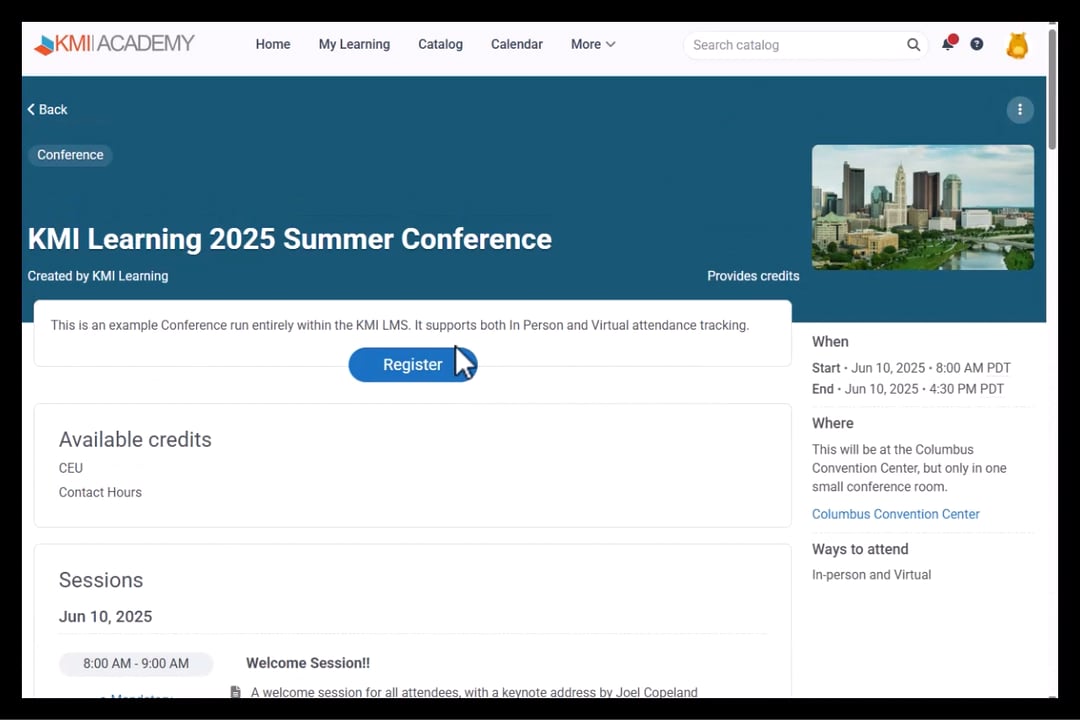Click the document icon beside Welcome Session description
Screen dimensions: 1080x720
tap(236, 691)
